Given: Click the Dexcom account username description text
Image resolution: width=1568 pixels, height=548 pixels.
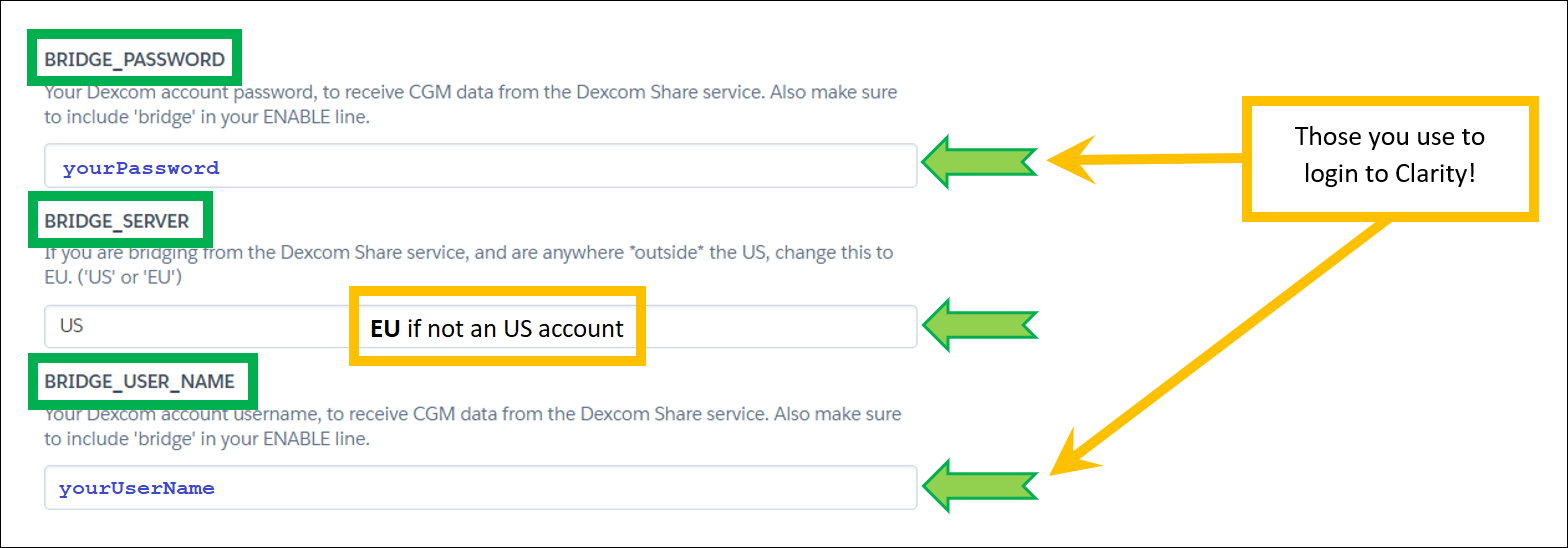Looking at the screenshot, I should (473, 425).
